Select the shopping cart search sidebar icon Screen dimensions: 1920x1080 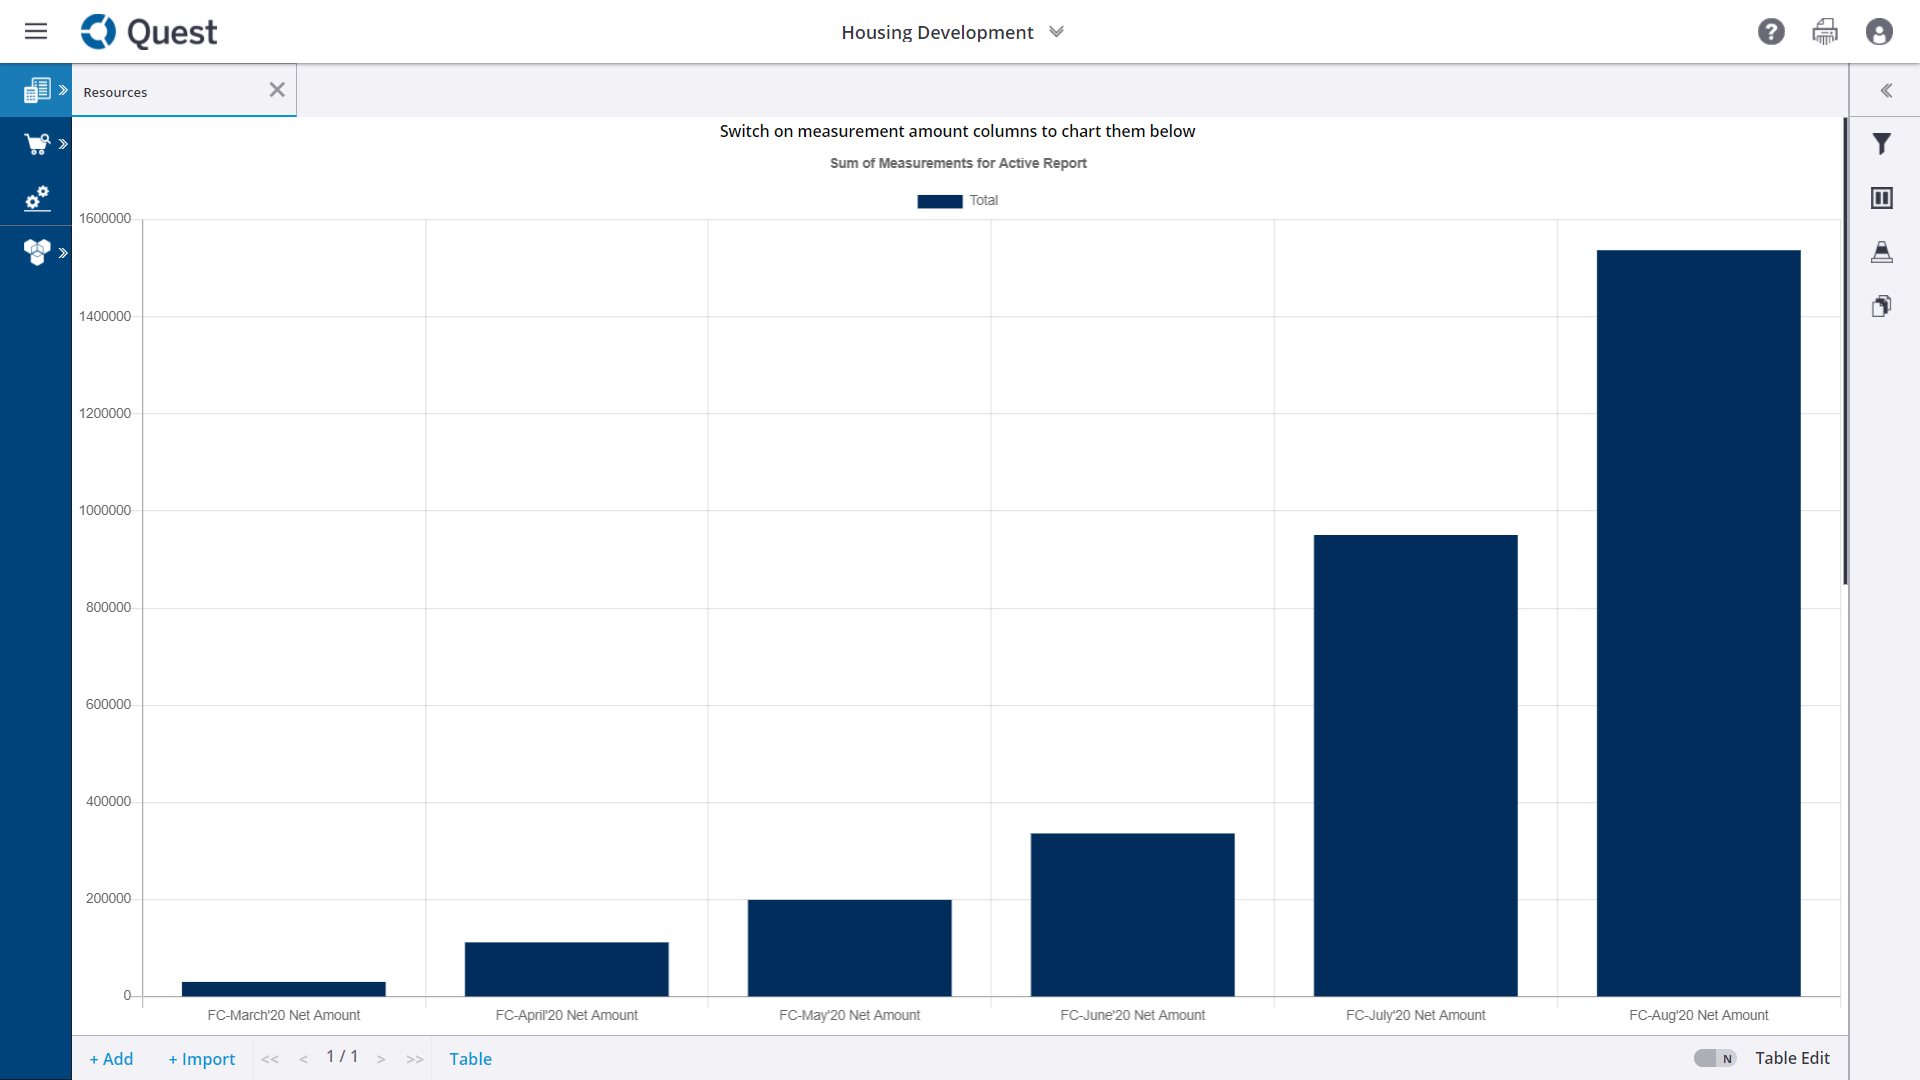pyautogui.click(x=36, y=143)
